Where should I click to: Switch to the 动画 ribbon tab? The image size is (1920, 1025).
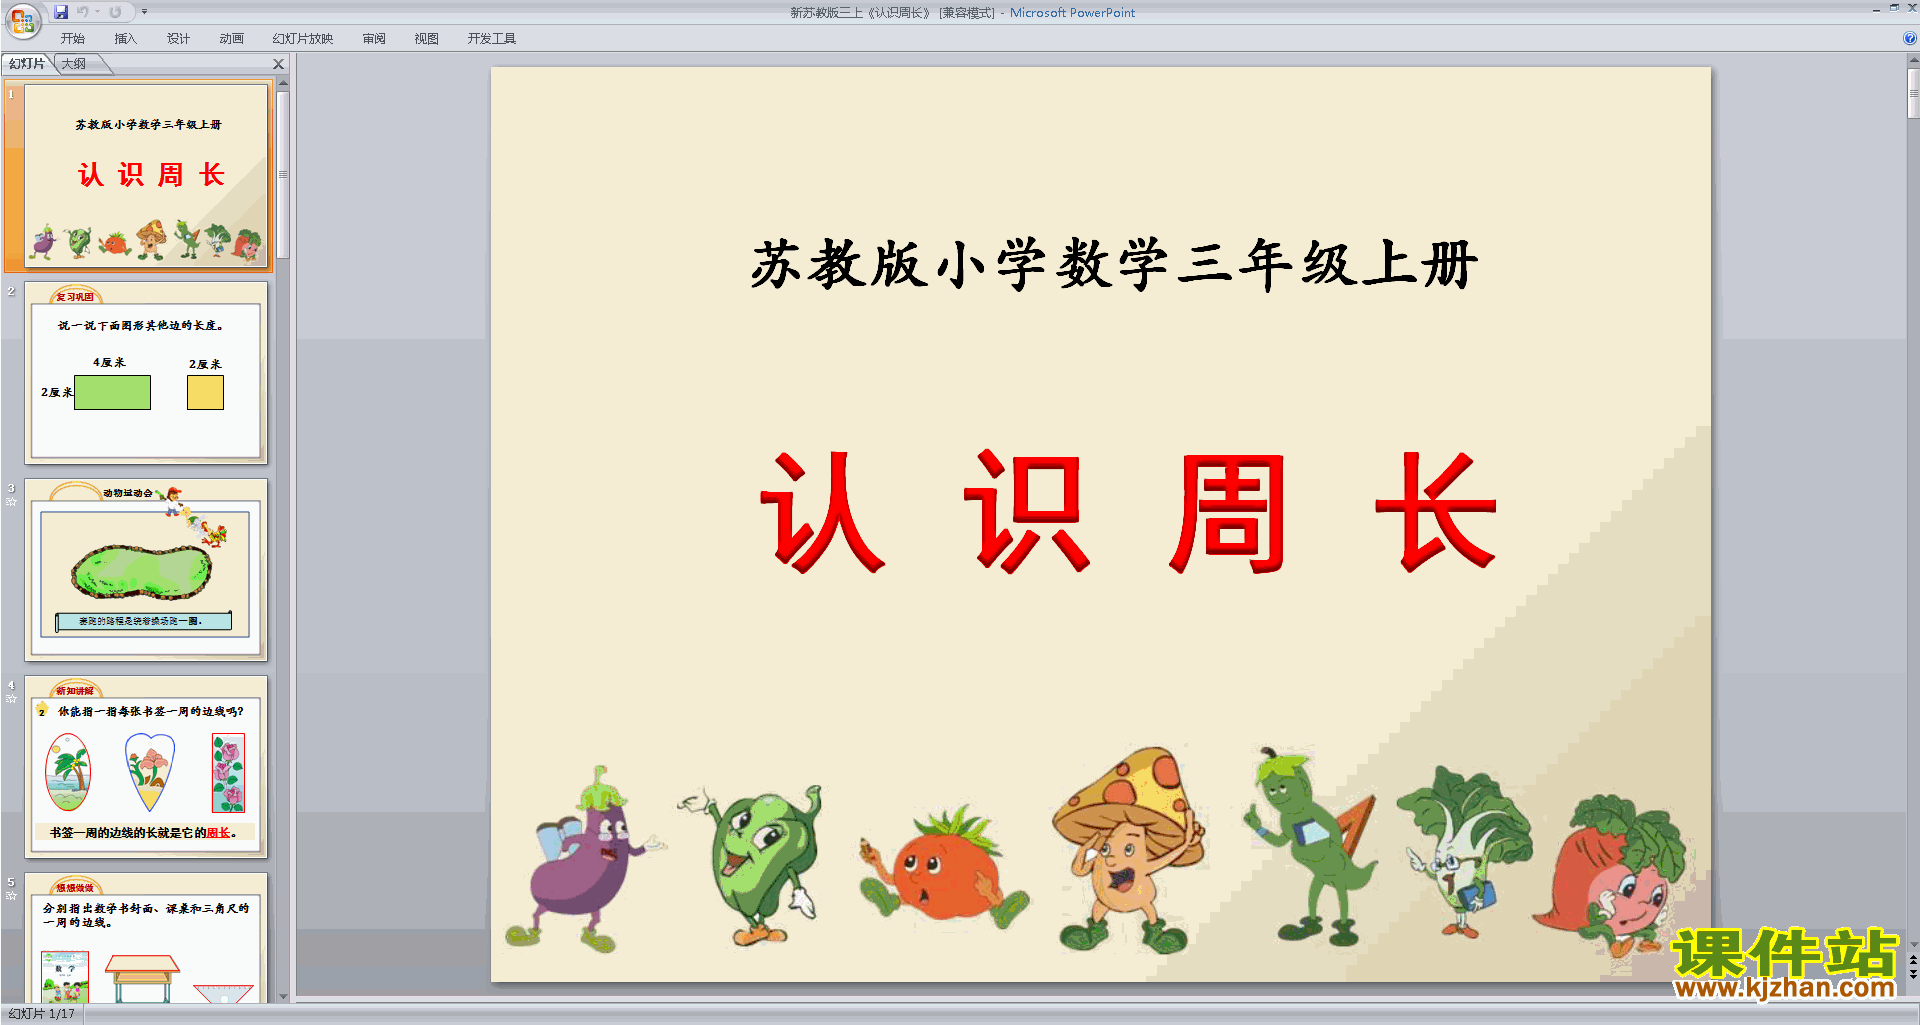231,39
